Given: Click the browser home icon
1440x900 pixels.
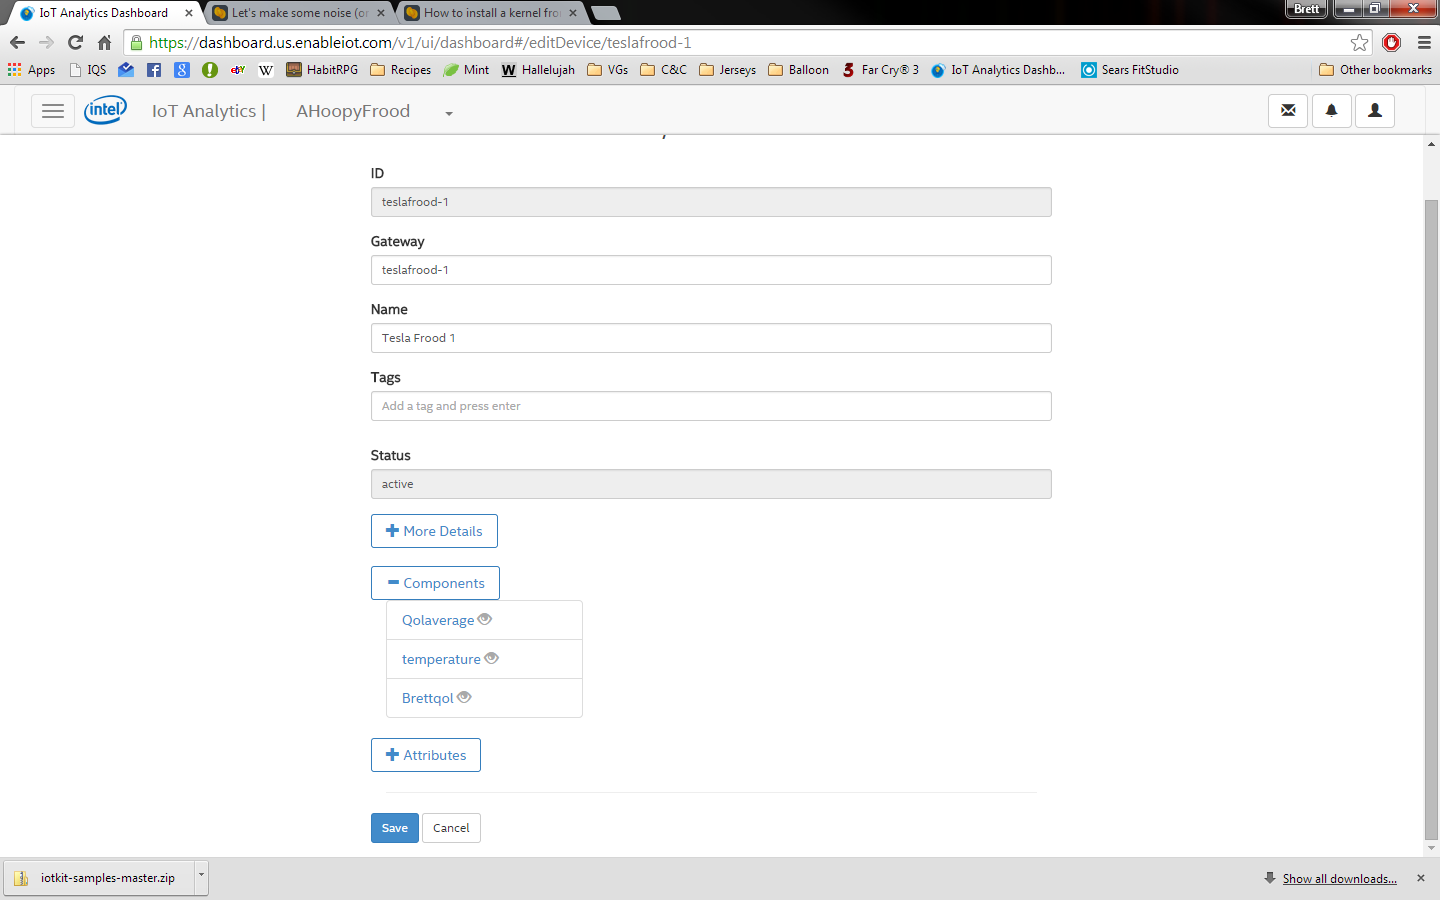Looking at the screenshot, I should click(104, 42).
